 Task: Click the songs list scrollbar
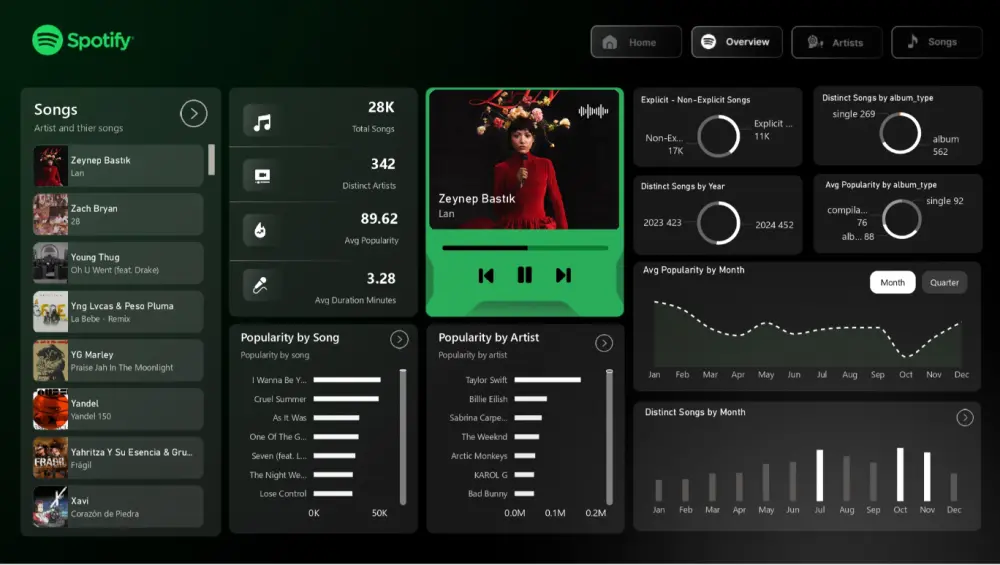[x=211, y=159]
